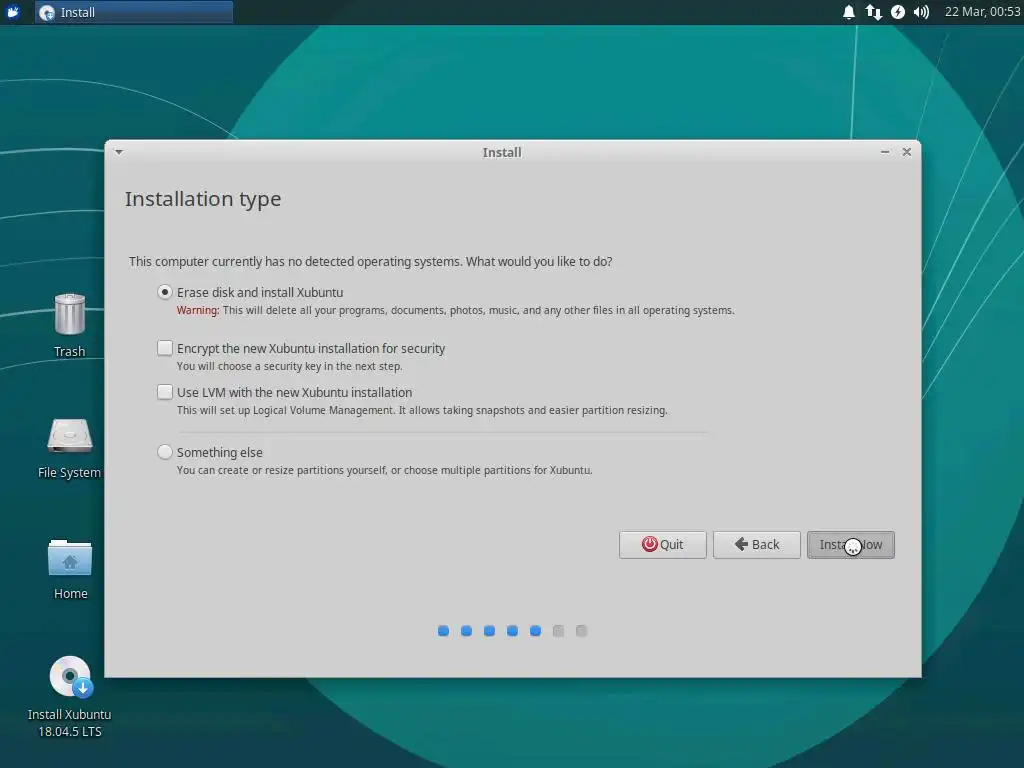Open the network connection tray icon
The image size is (1024, 768).
click(x=873, y=12)
